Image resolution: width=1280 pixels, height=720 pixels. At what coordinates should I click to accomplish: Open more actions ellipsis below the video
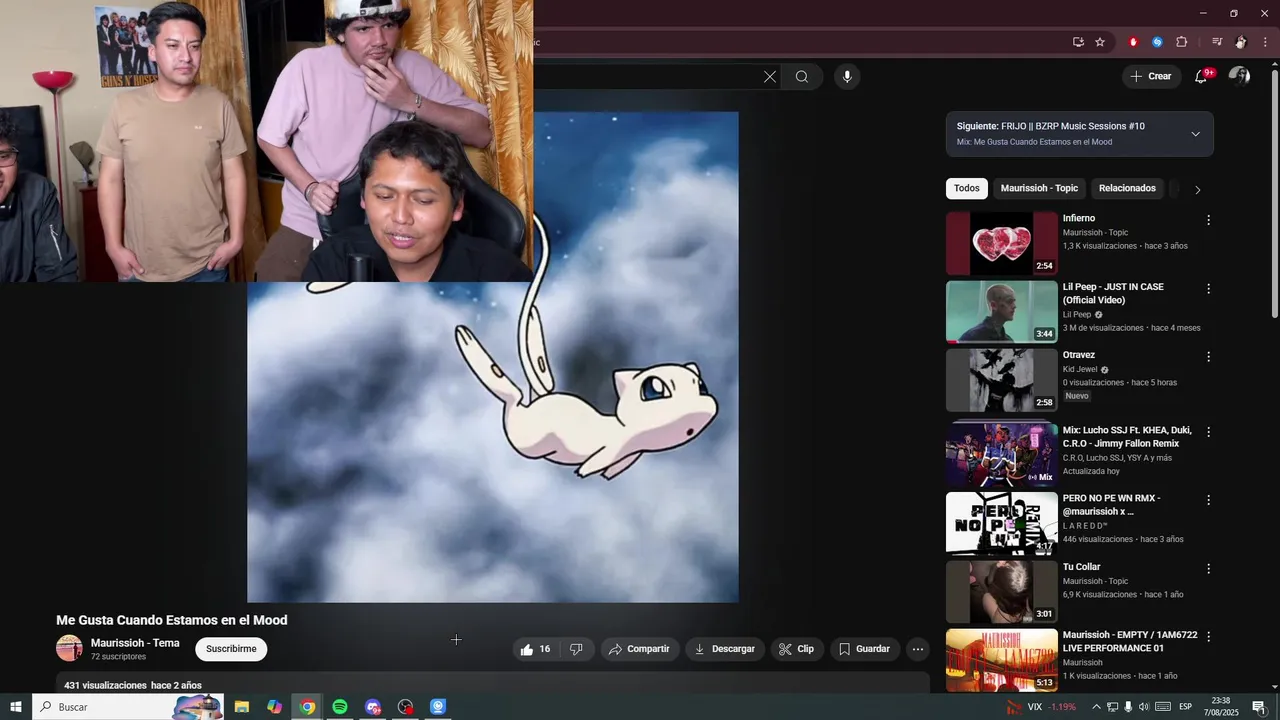[918, 649]
